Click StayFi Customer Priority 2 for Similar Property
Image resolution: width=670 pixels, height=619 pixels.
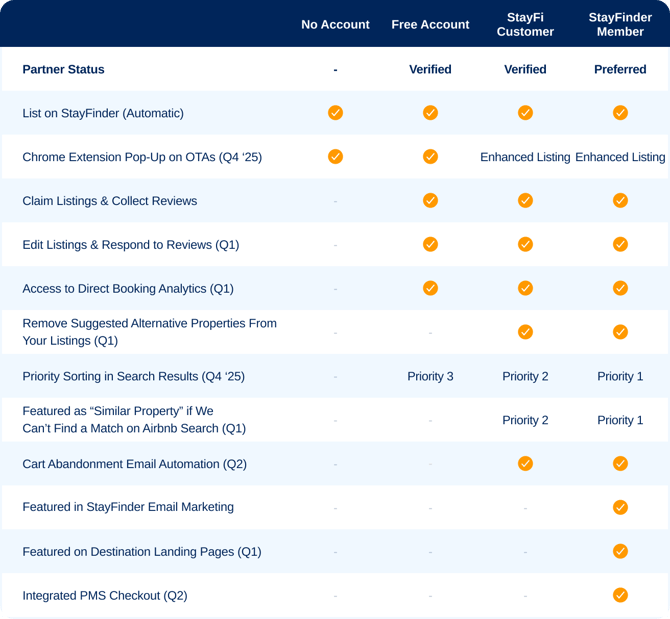pos(525,420)
